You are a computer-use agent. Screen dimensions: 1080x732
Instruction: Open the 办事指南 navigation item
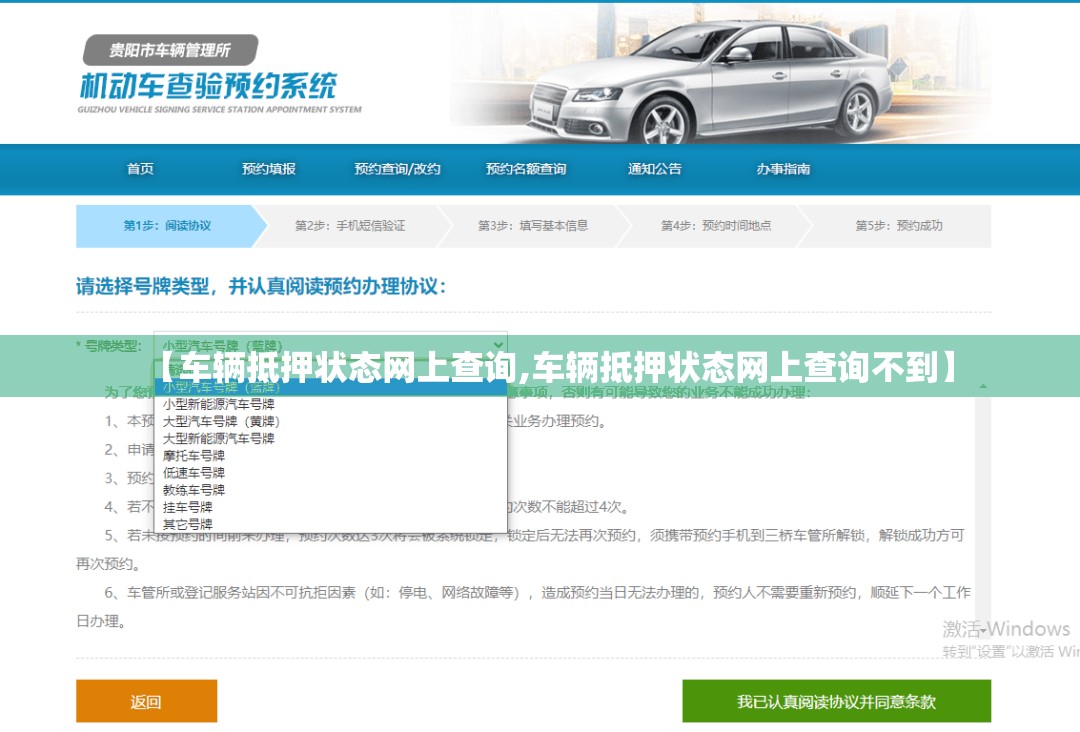[x=783, y=169]
